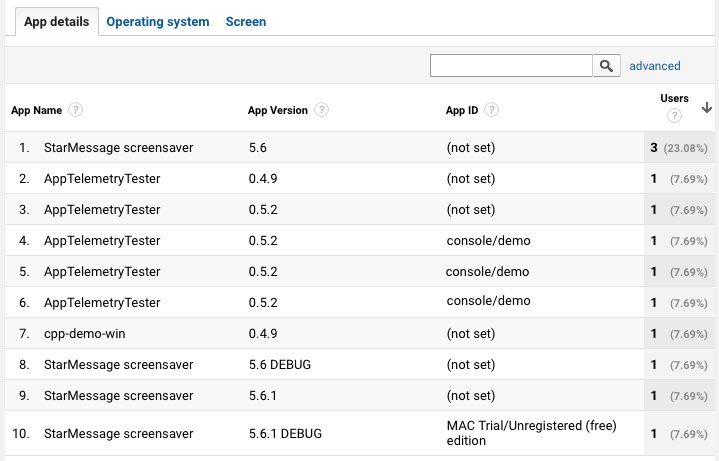Screen dimensions: 719x461
Task: Open App ID help question icon
Action: pos(491,110)
